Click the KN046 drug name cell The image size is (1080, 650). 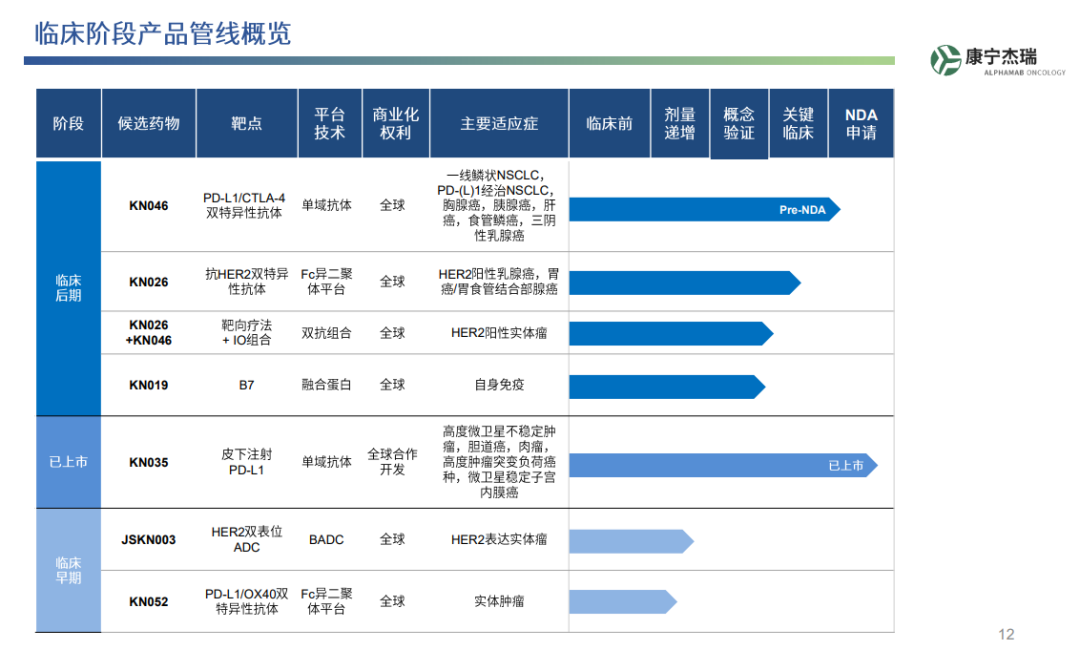tap(149, 206)
